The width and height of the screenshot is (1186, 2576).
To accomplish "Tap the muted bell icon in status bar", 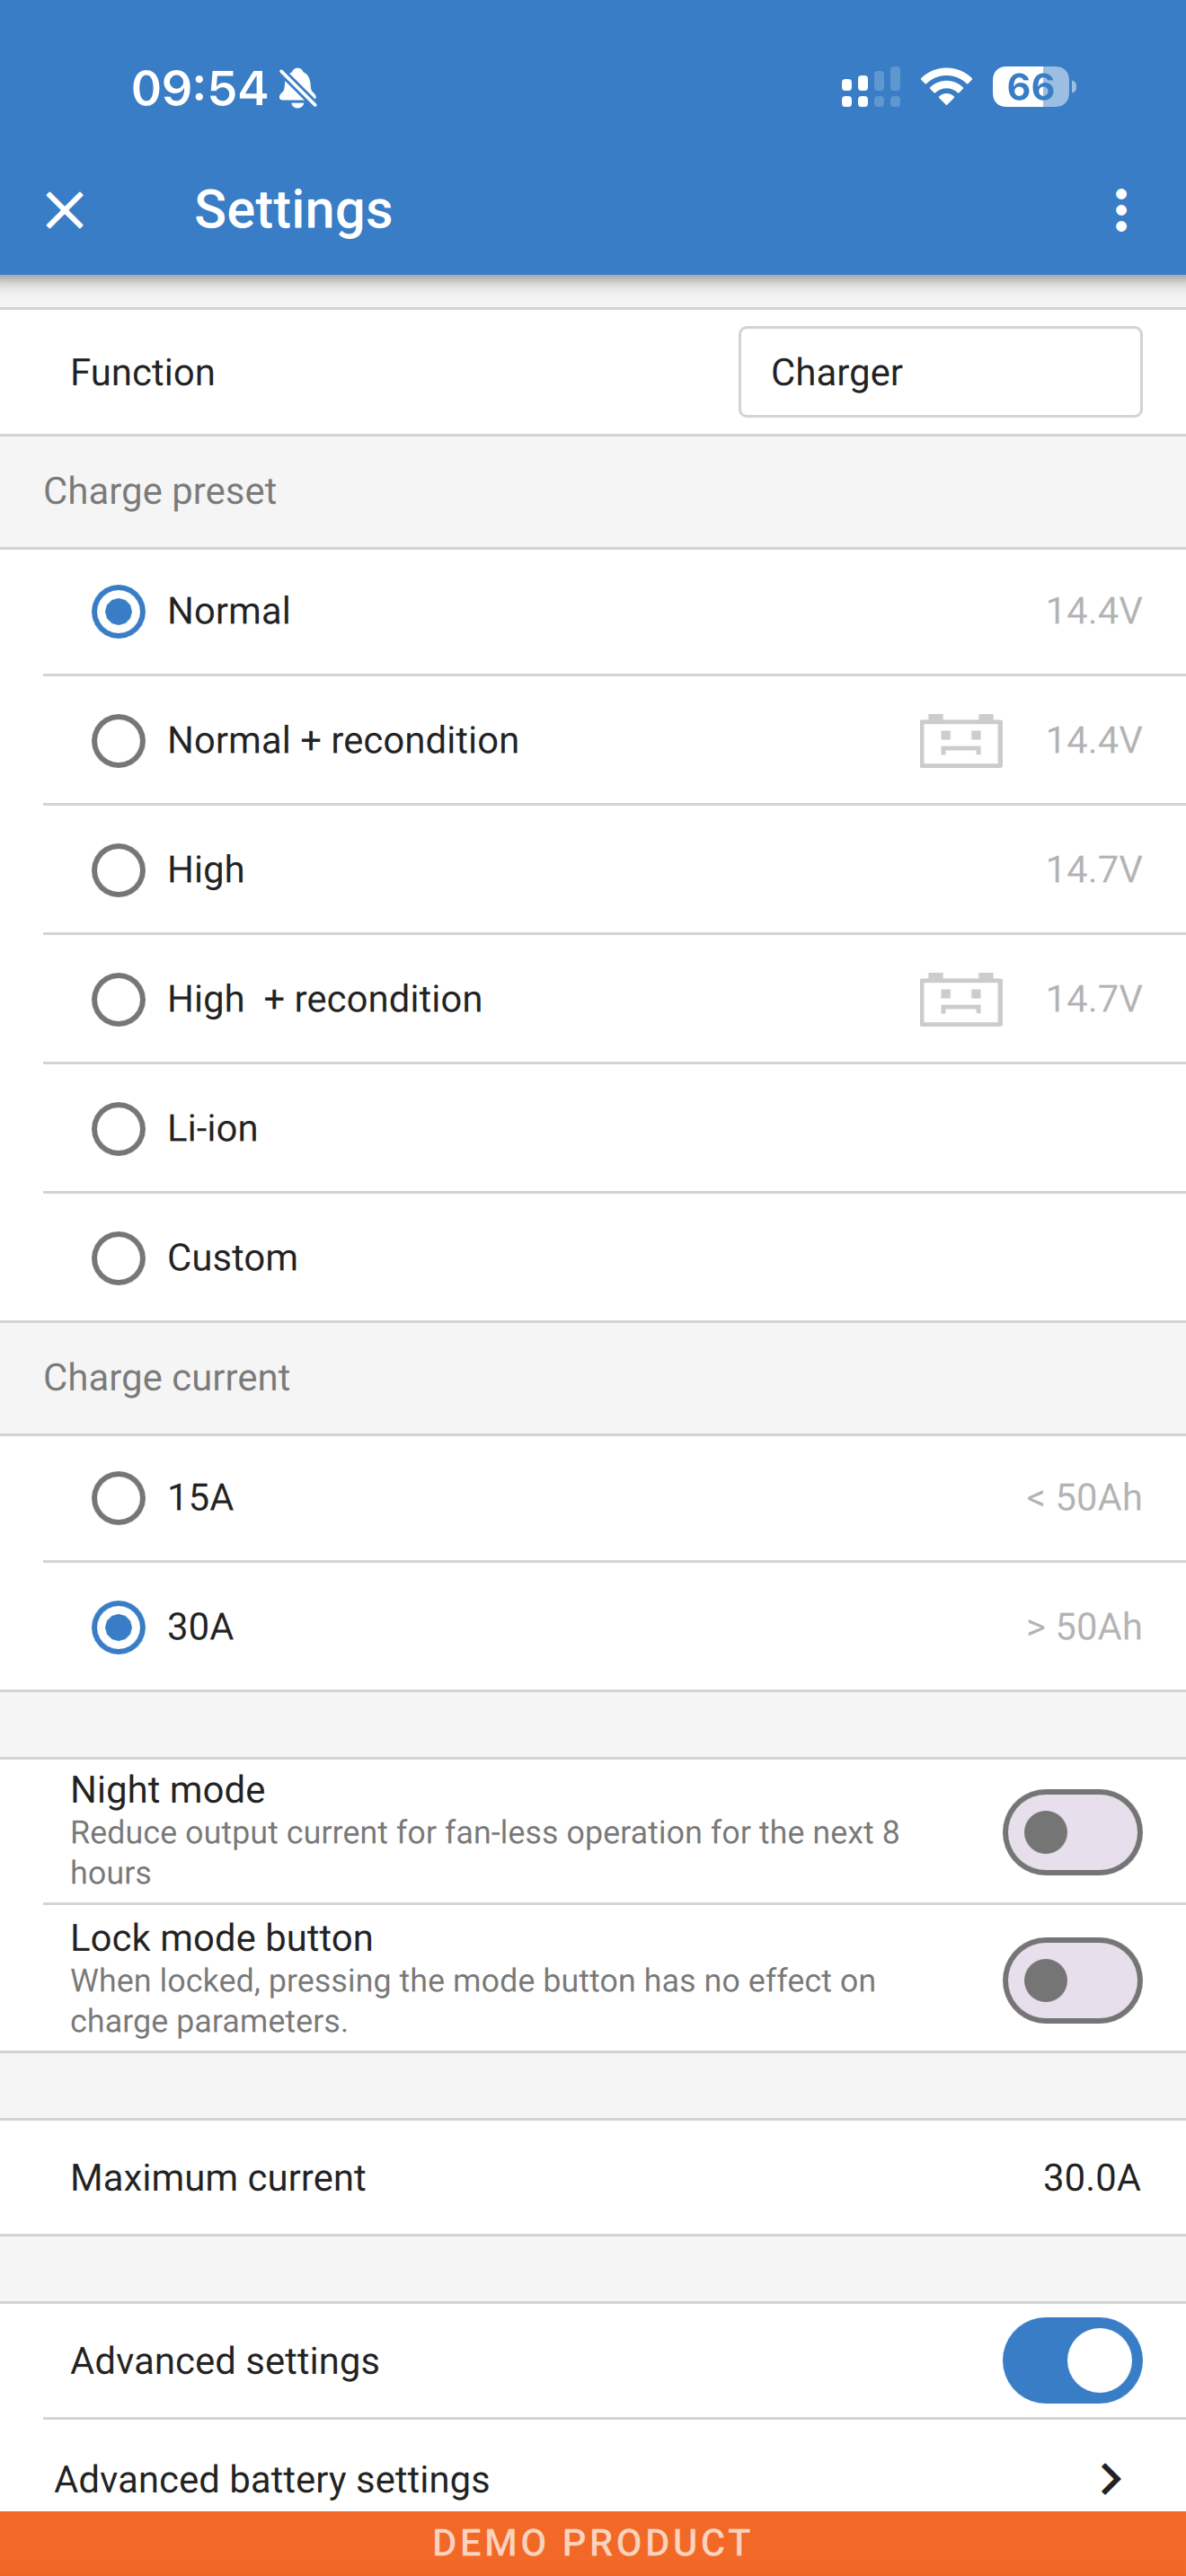I will point(298,88).
